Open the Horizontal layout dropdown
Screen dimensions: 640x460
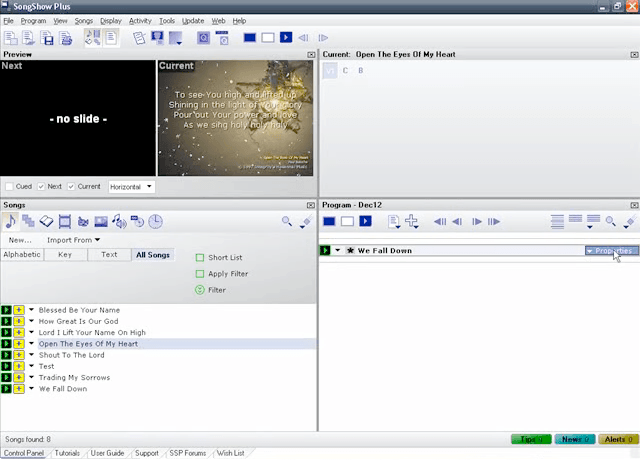131,187
